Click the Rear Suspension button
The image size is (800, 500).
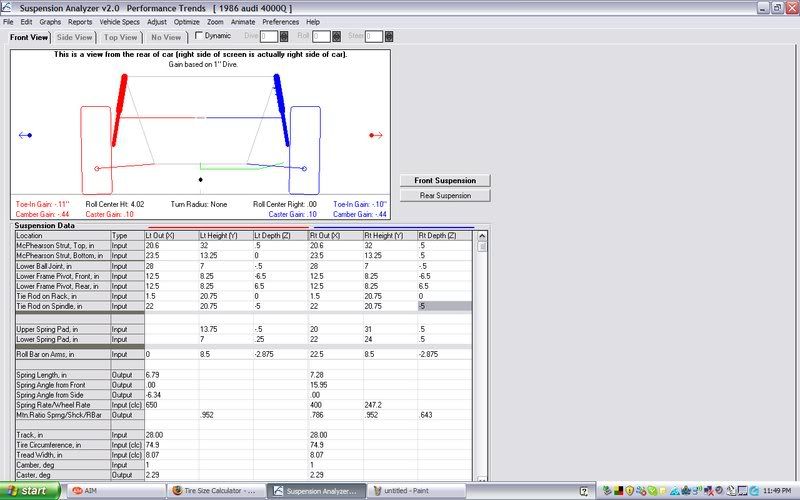445,195
